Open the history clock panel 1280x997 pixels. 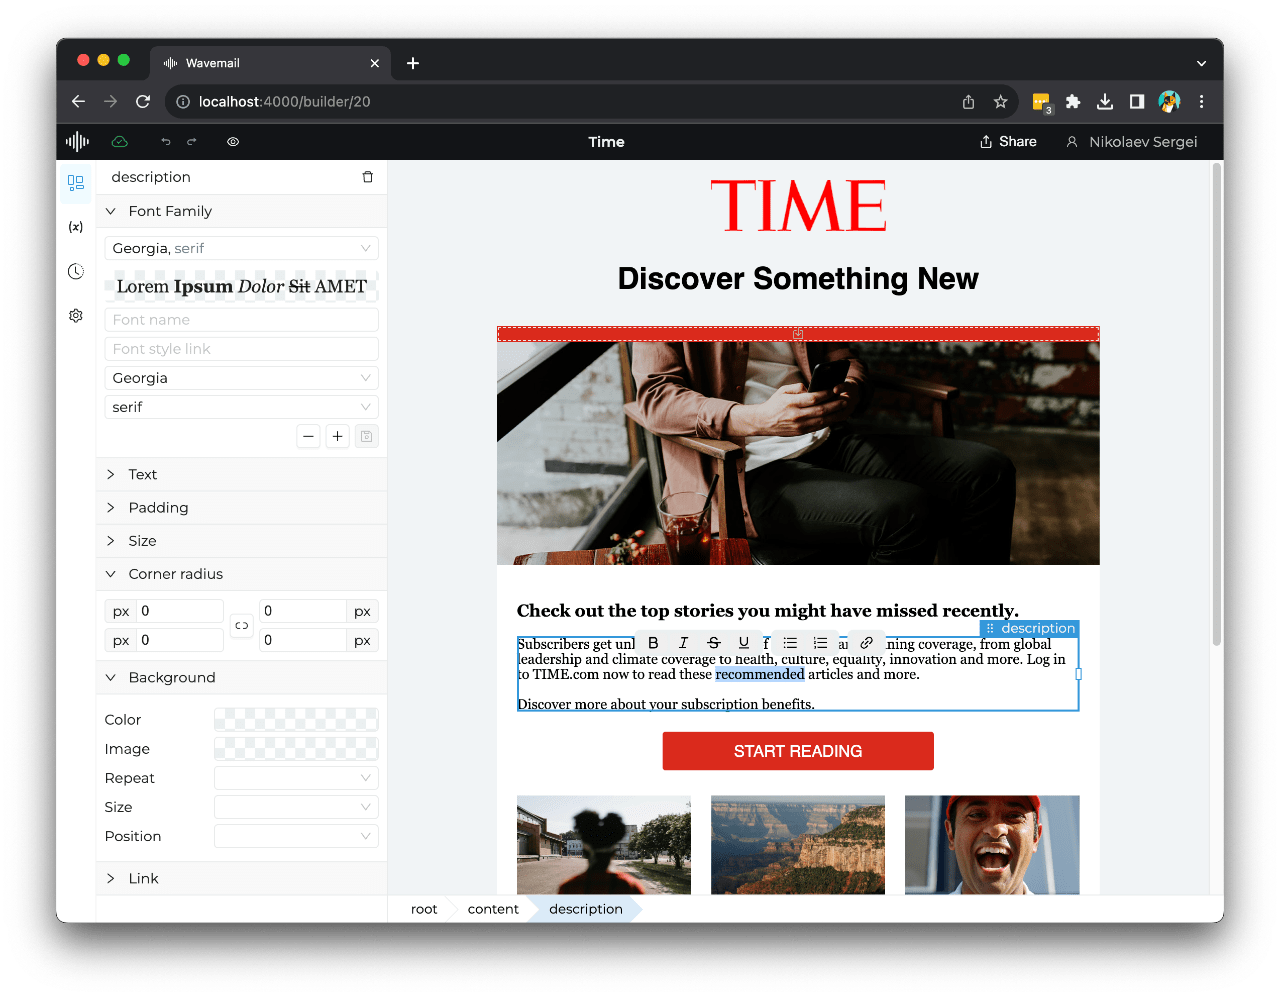coord(76,271)
